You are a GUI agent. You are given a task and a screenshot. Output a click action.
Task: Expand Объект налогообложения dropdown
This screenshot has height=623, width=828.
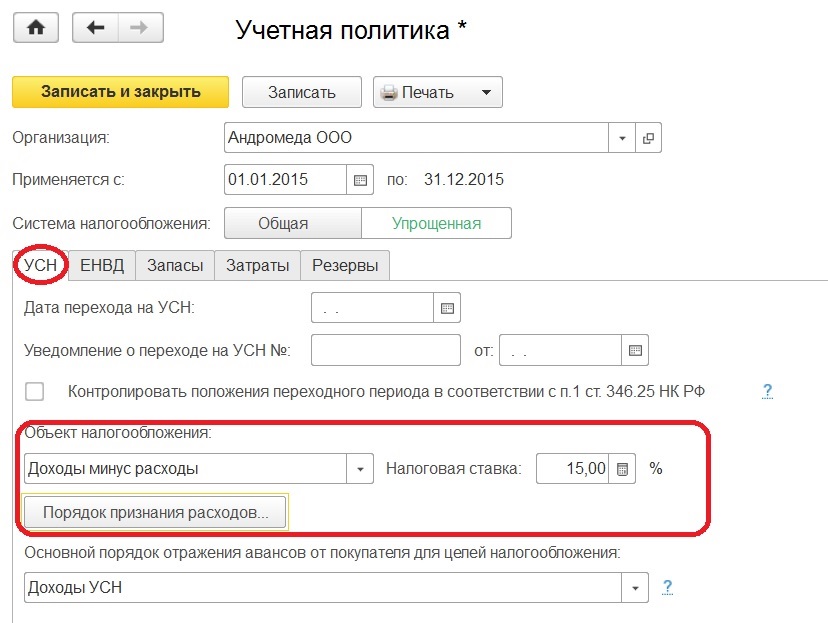click(360, 469)
